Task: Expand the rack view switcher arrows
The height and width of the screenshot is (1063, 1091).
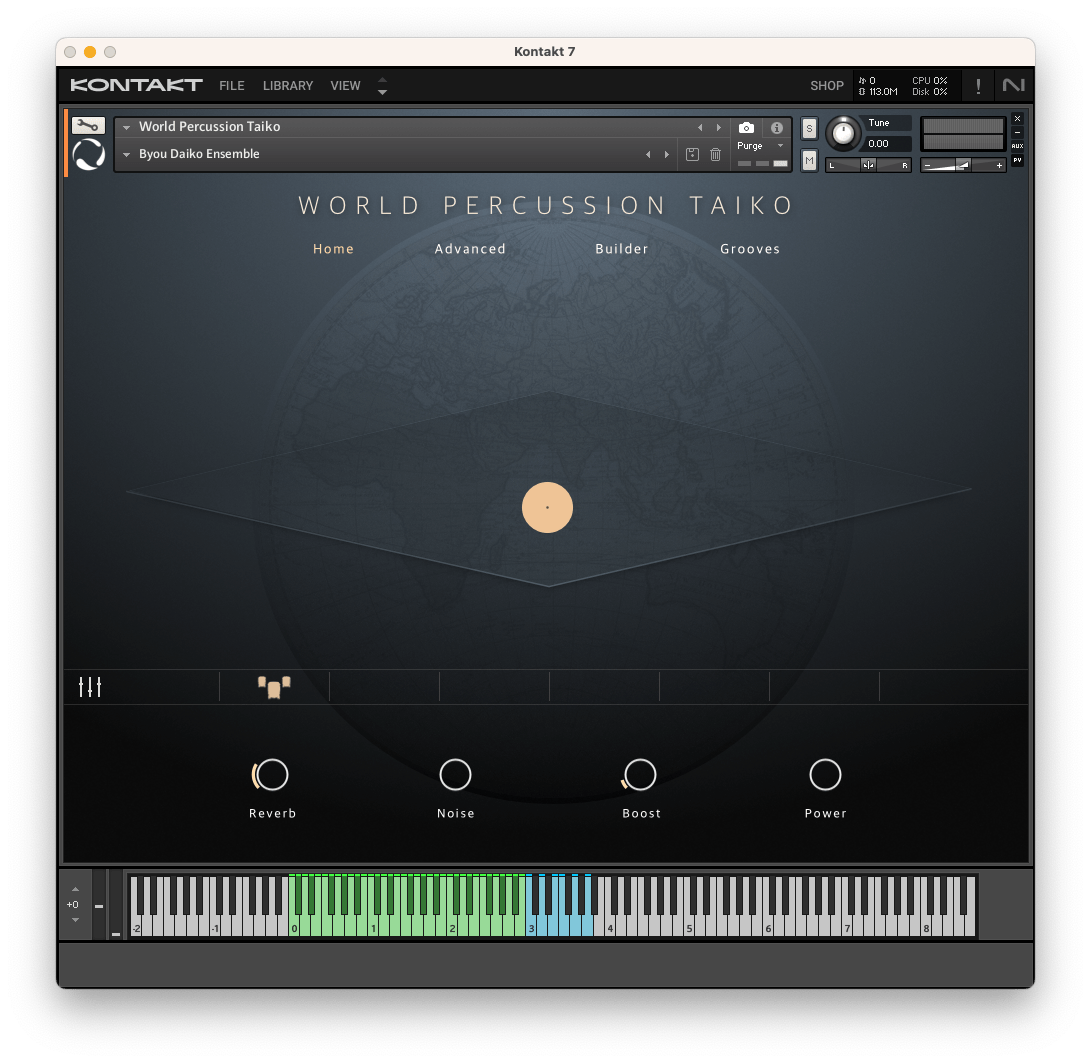Action: [x=382, y=86]
